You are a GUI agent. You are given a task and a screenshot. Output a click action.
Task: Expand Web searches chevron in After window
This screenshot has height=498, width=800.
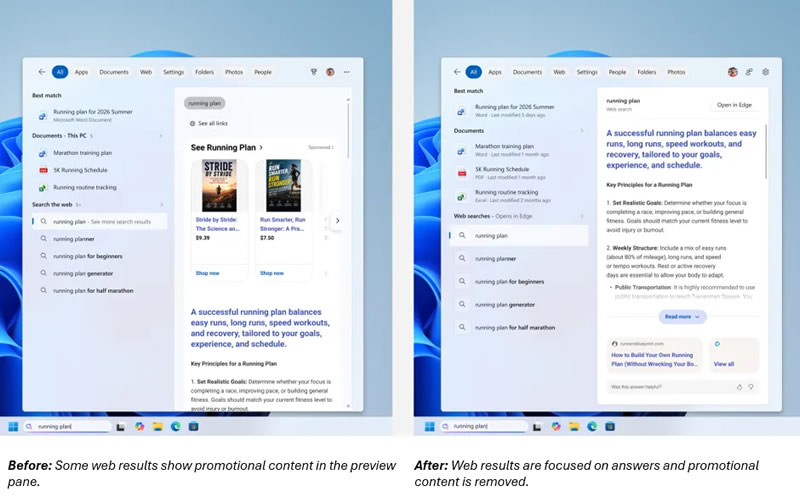pos(582,216)
